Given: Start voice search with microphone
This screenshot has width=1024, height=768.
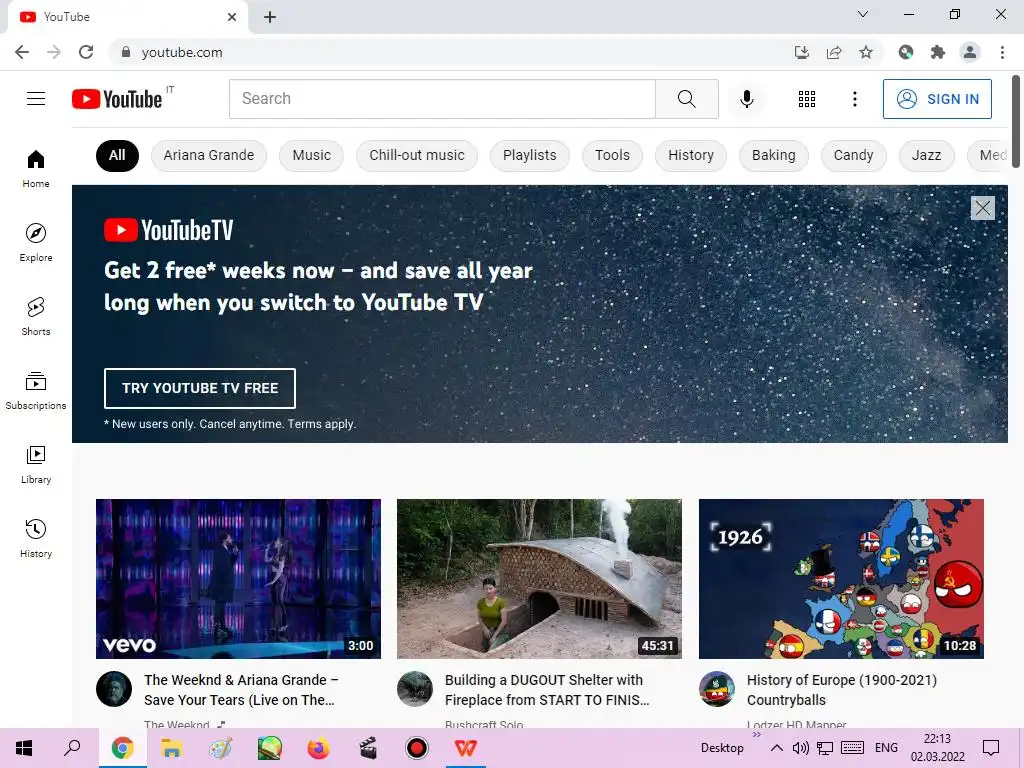Looking at the screenshot, I should coord(746,99).
